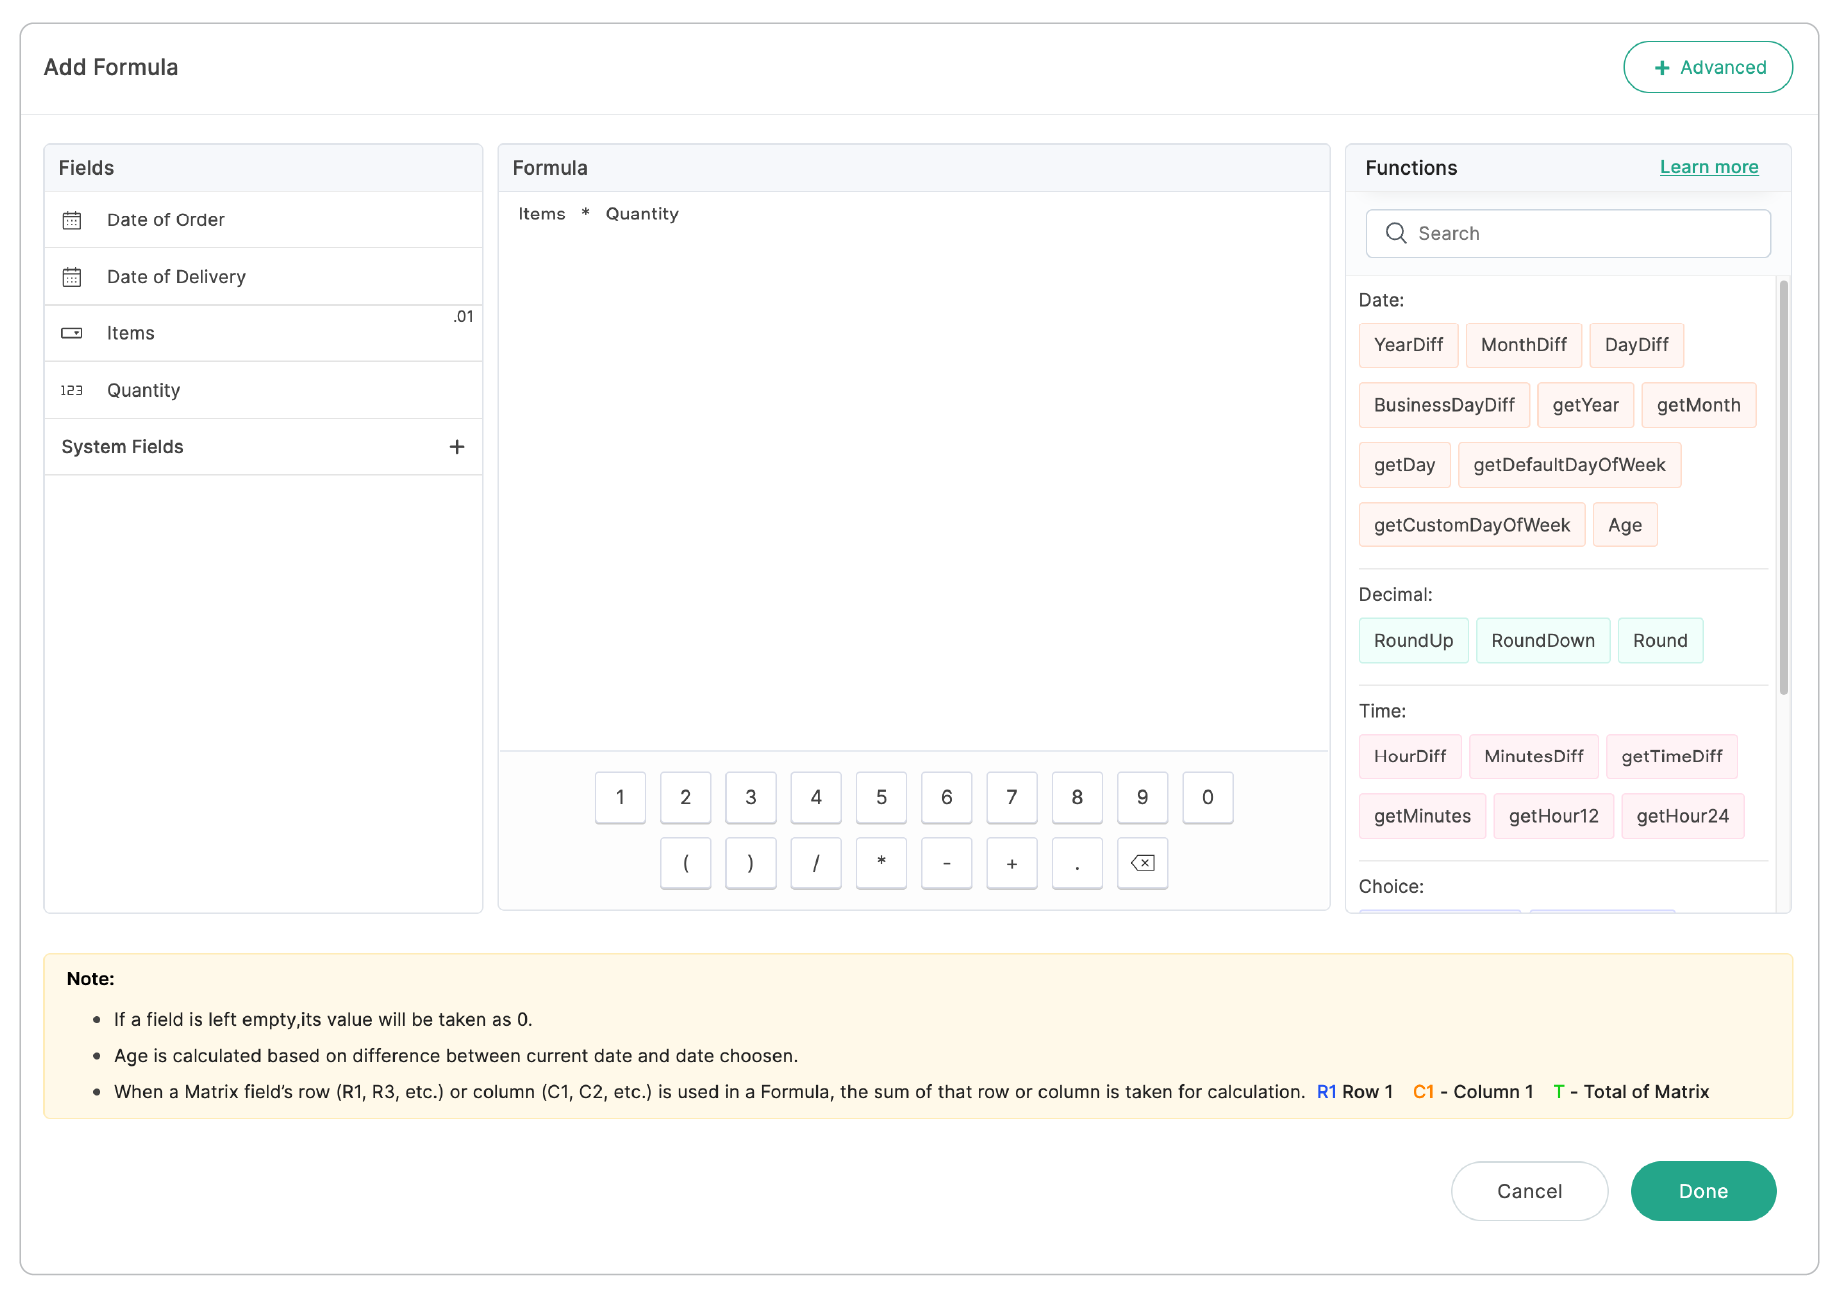Click the calendar icon beside Date of Order
1839x1297 pixels.
(x=72, y=220)
